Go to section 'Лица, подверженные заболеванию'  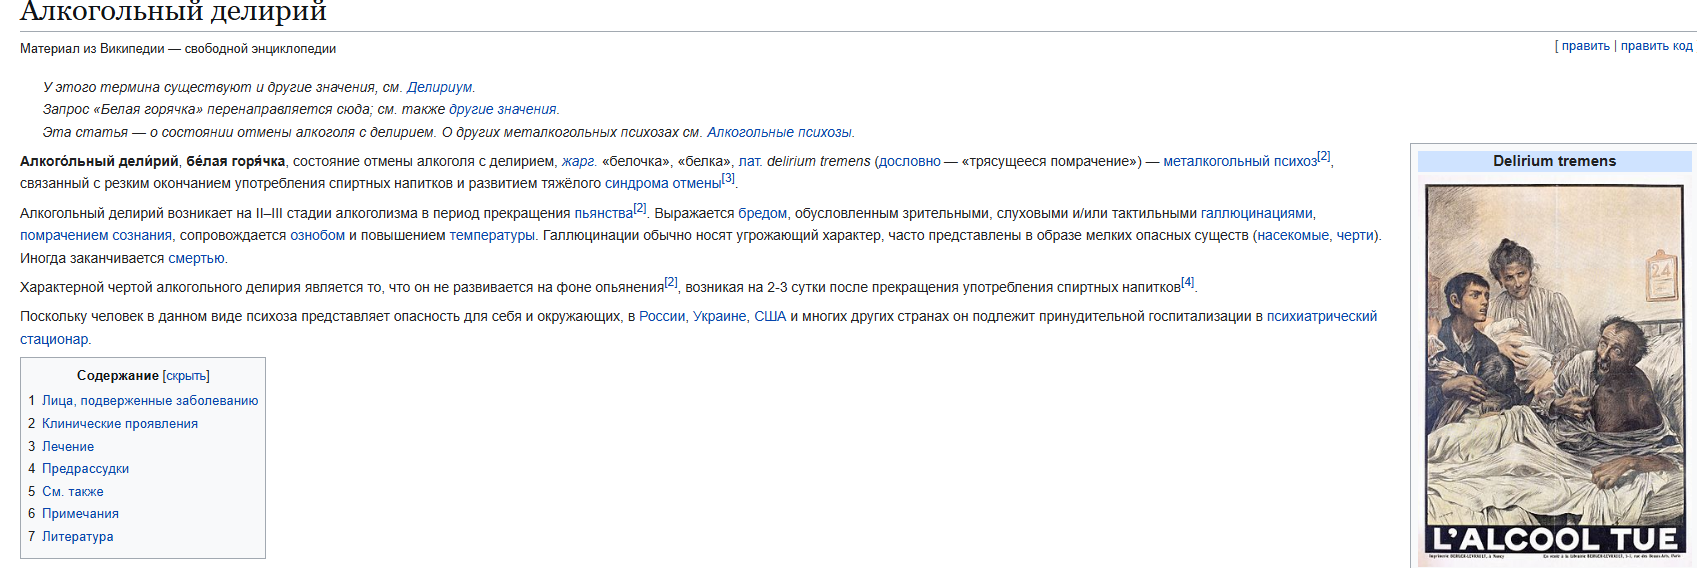click(x=150, y=401)
